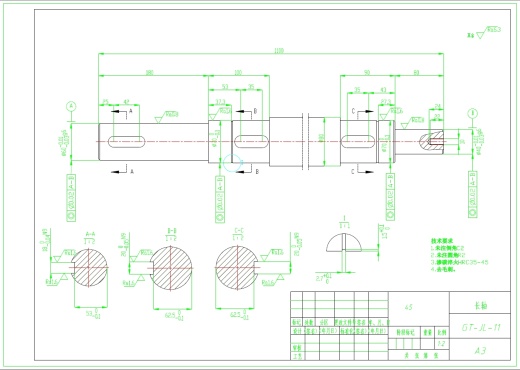The image size is (520, 370).
Task: Click the break line gap in shaft middle
Action: [305, 141]
